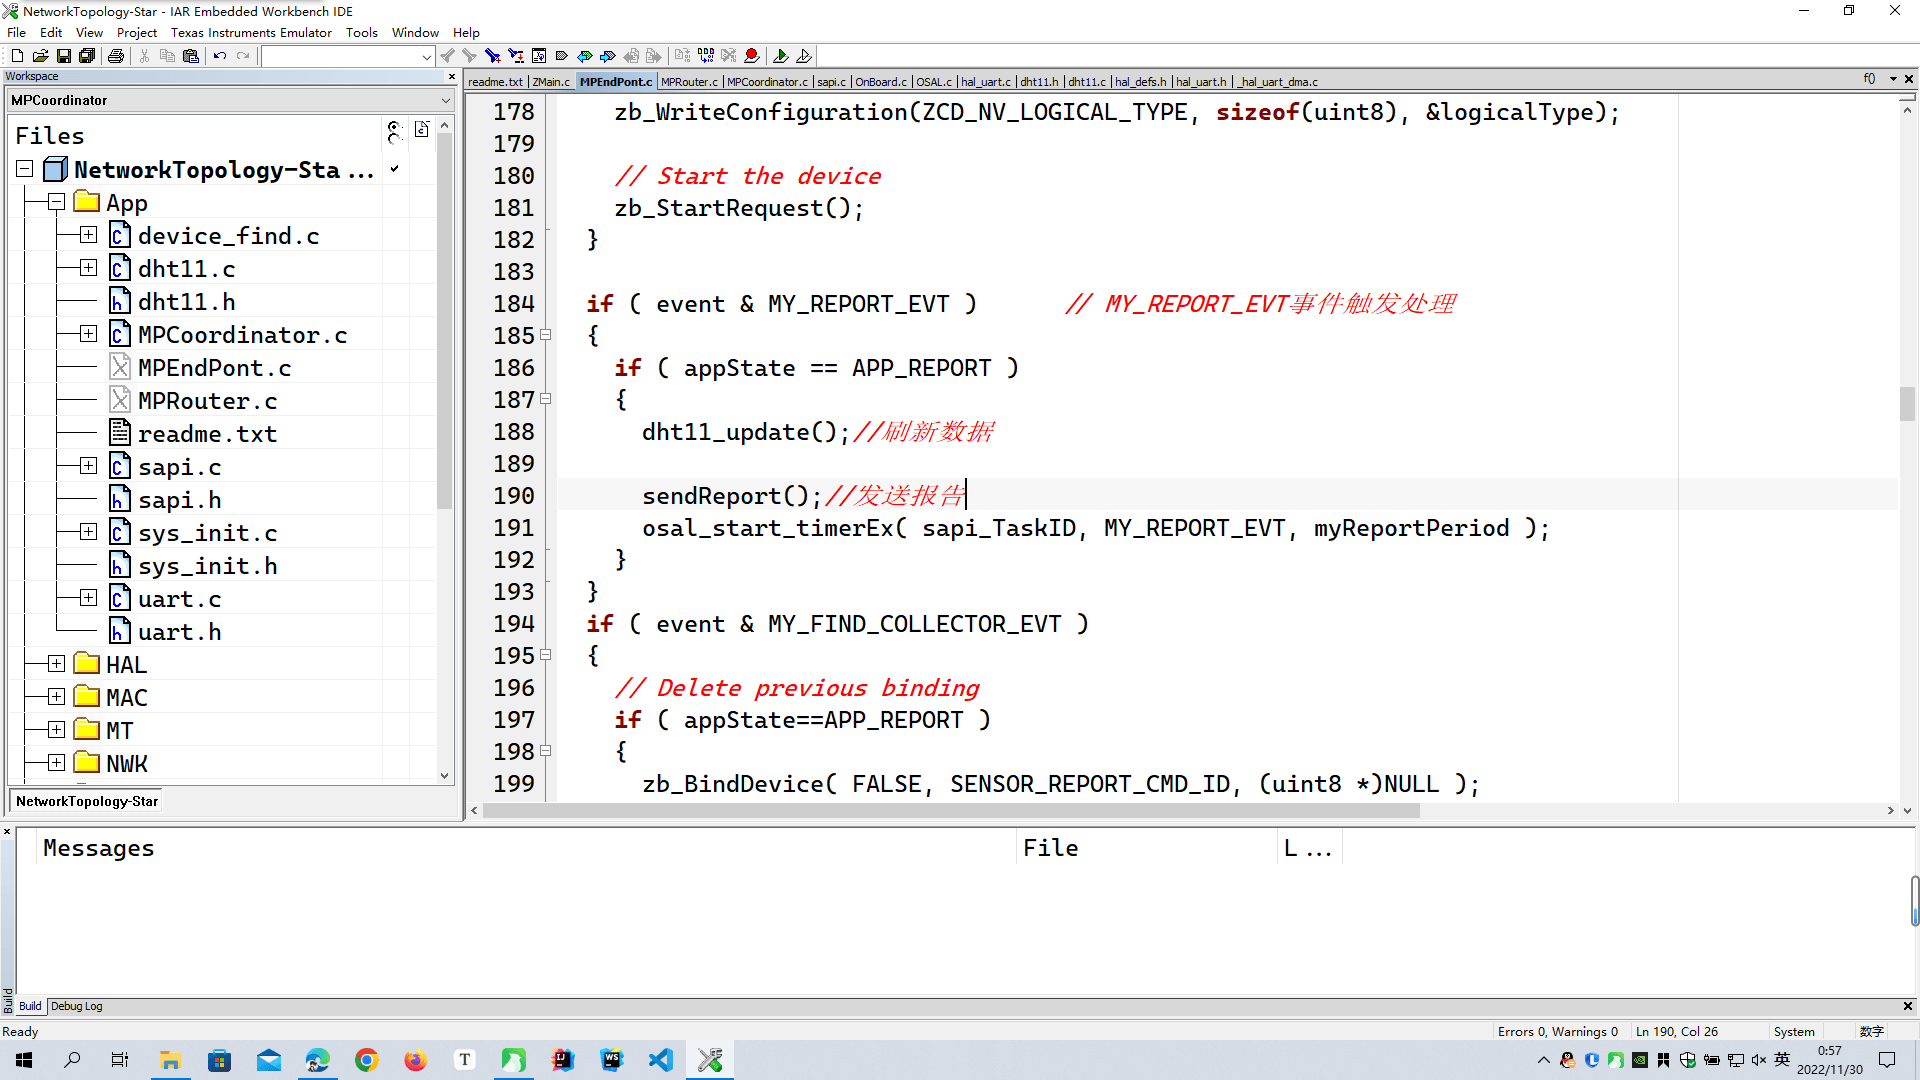Open the Texas Instruments Emulator menu
This screenshot has width=1920, height=1080.
251,33
